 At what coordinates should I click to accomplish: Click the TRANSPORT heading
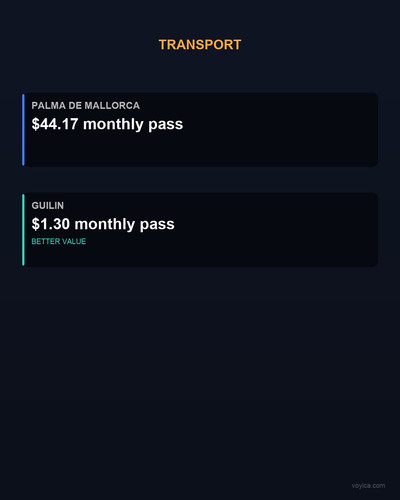pos(200,45)
